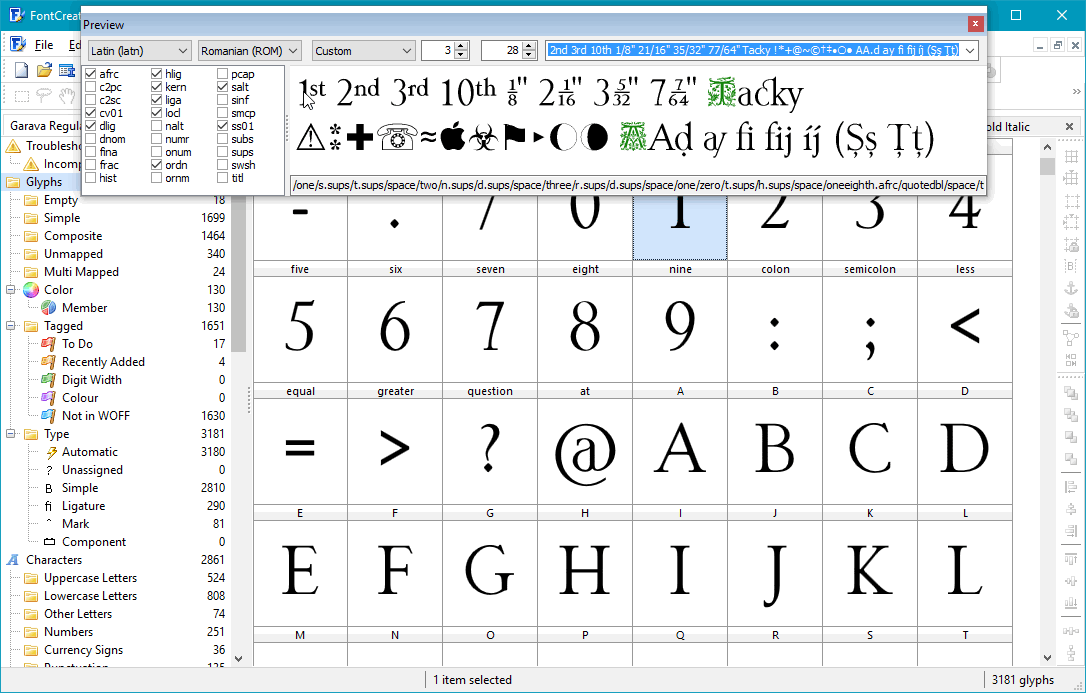Viewport: 1086px width, 693px height.
Task: Enable the smcp feature checkbox
Action: tap(222, 113)
